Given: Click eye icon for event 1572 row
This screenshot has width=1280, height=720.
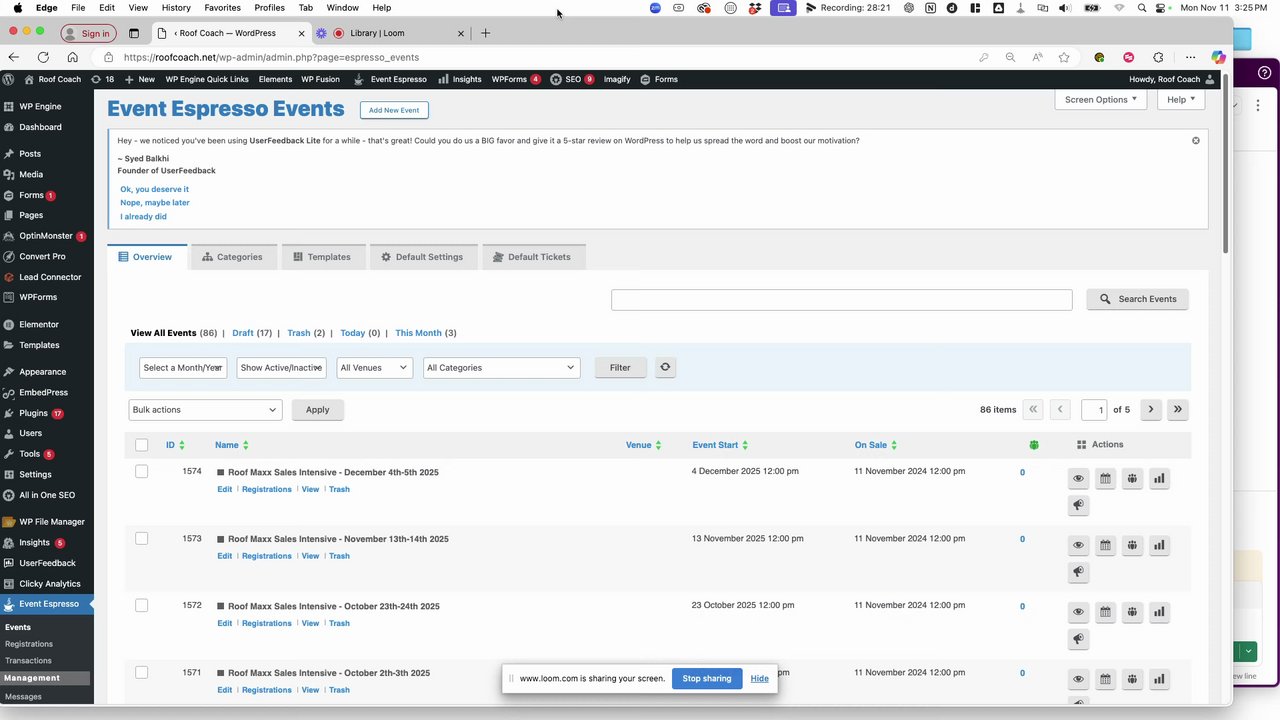Looking at the screenshot, I should (1078, 612).
